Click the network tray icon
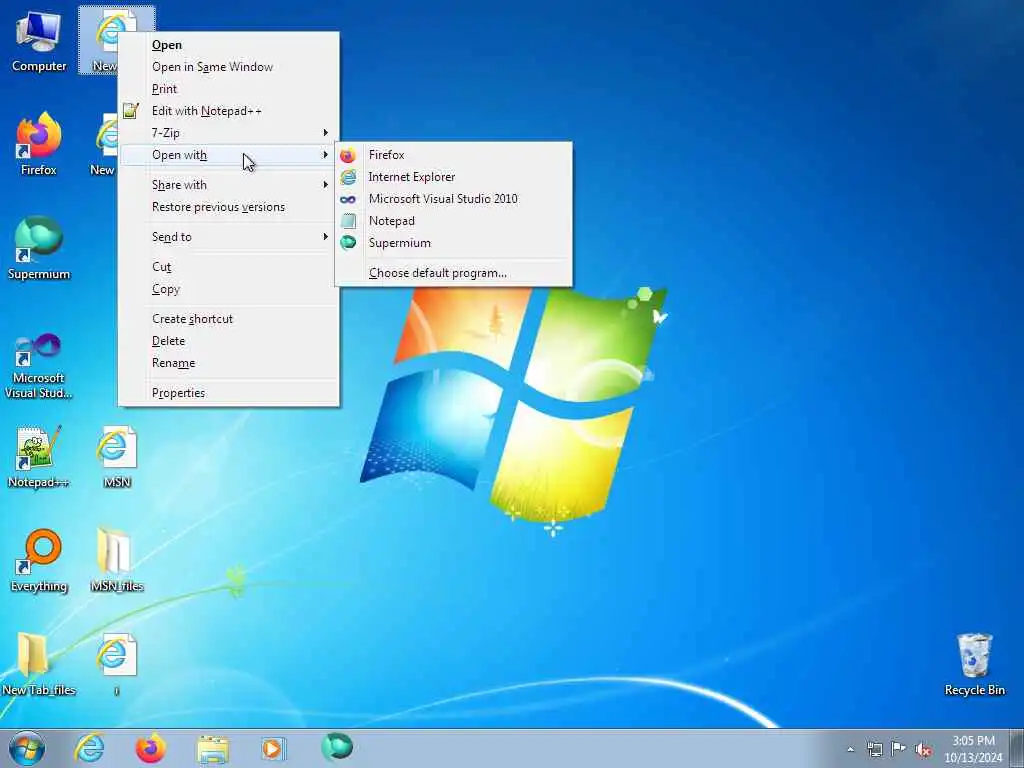The height and width of the screenshot is (768, 1024). [874, 749]
